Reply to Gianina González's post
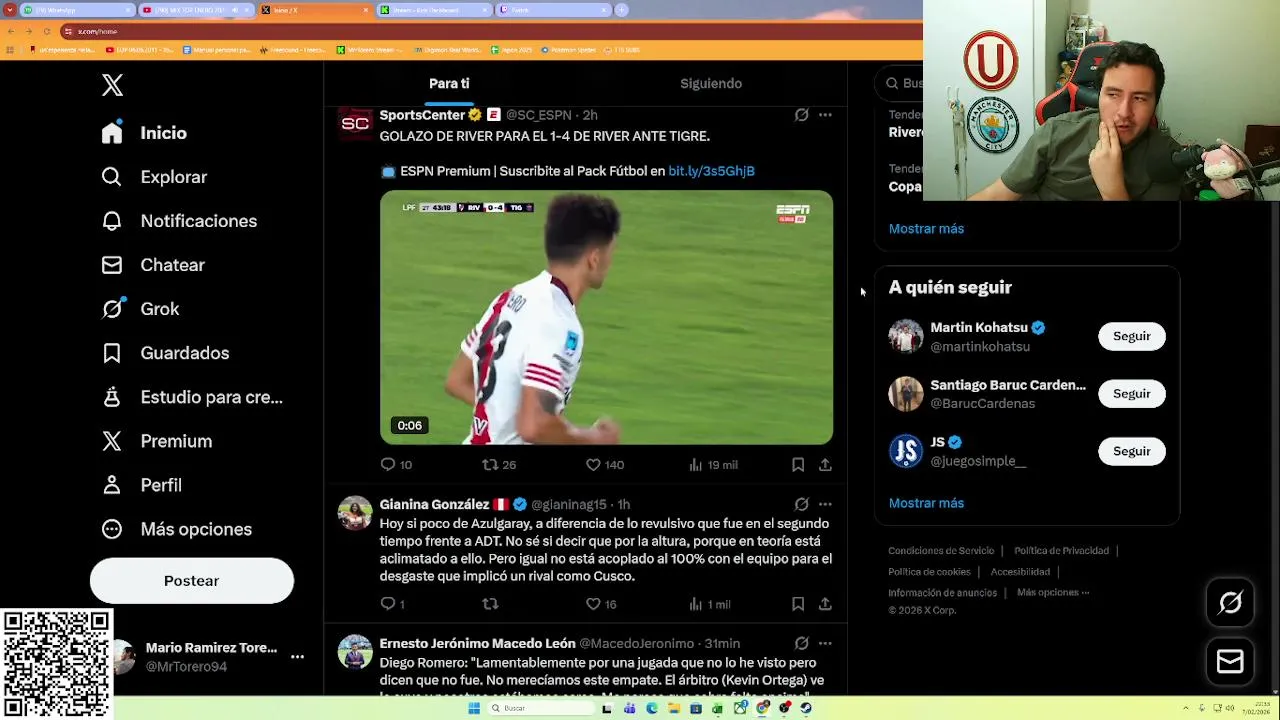Screen dimensions: 1280x720 click(x=393, y=604)
